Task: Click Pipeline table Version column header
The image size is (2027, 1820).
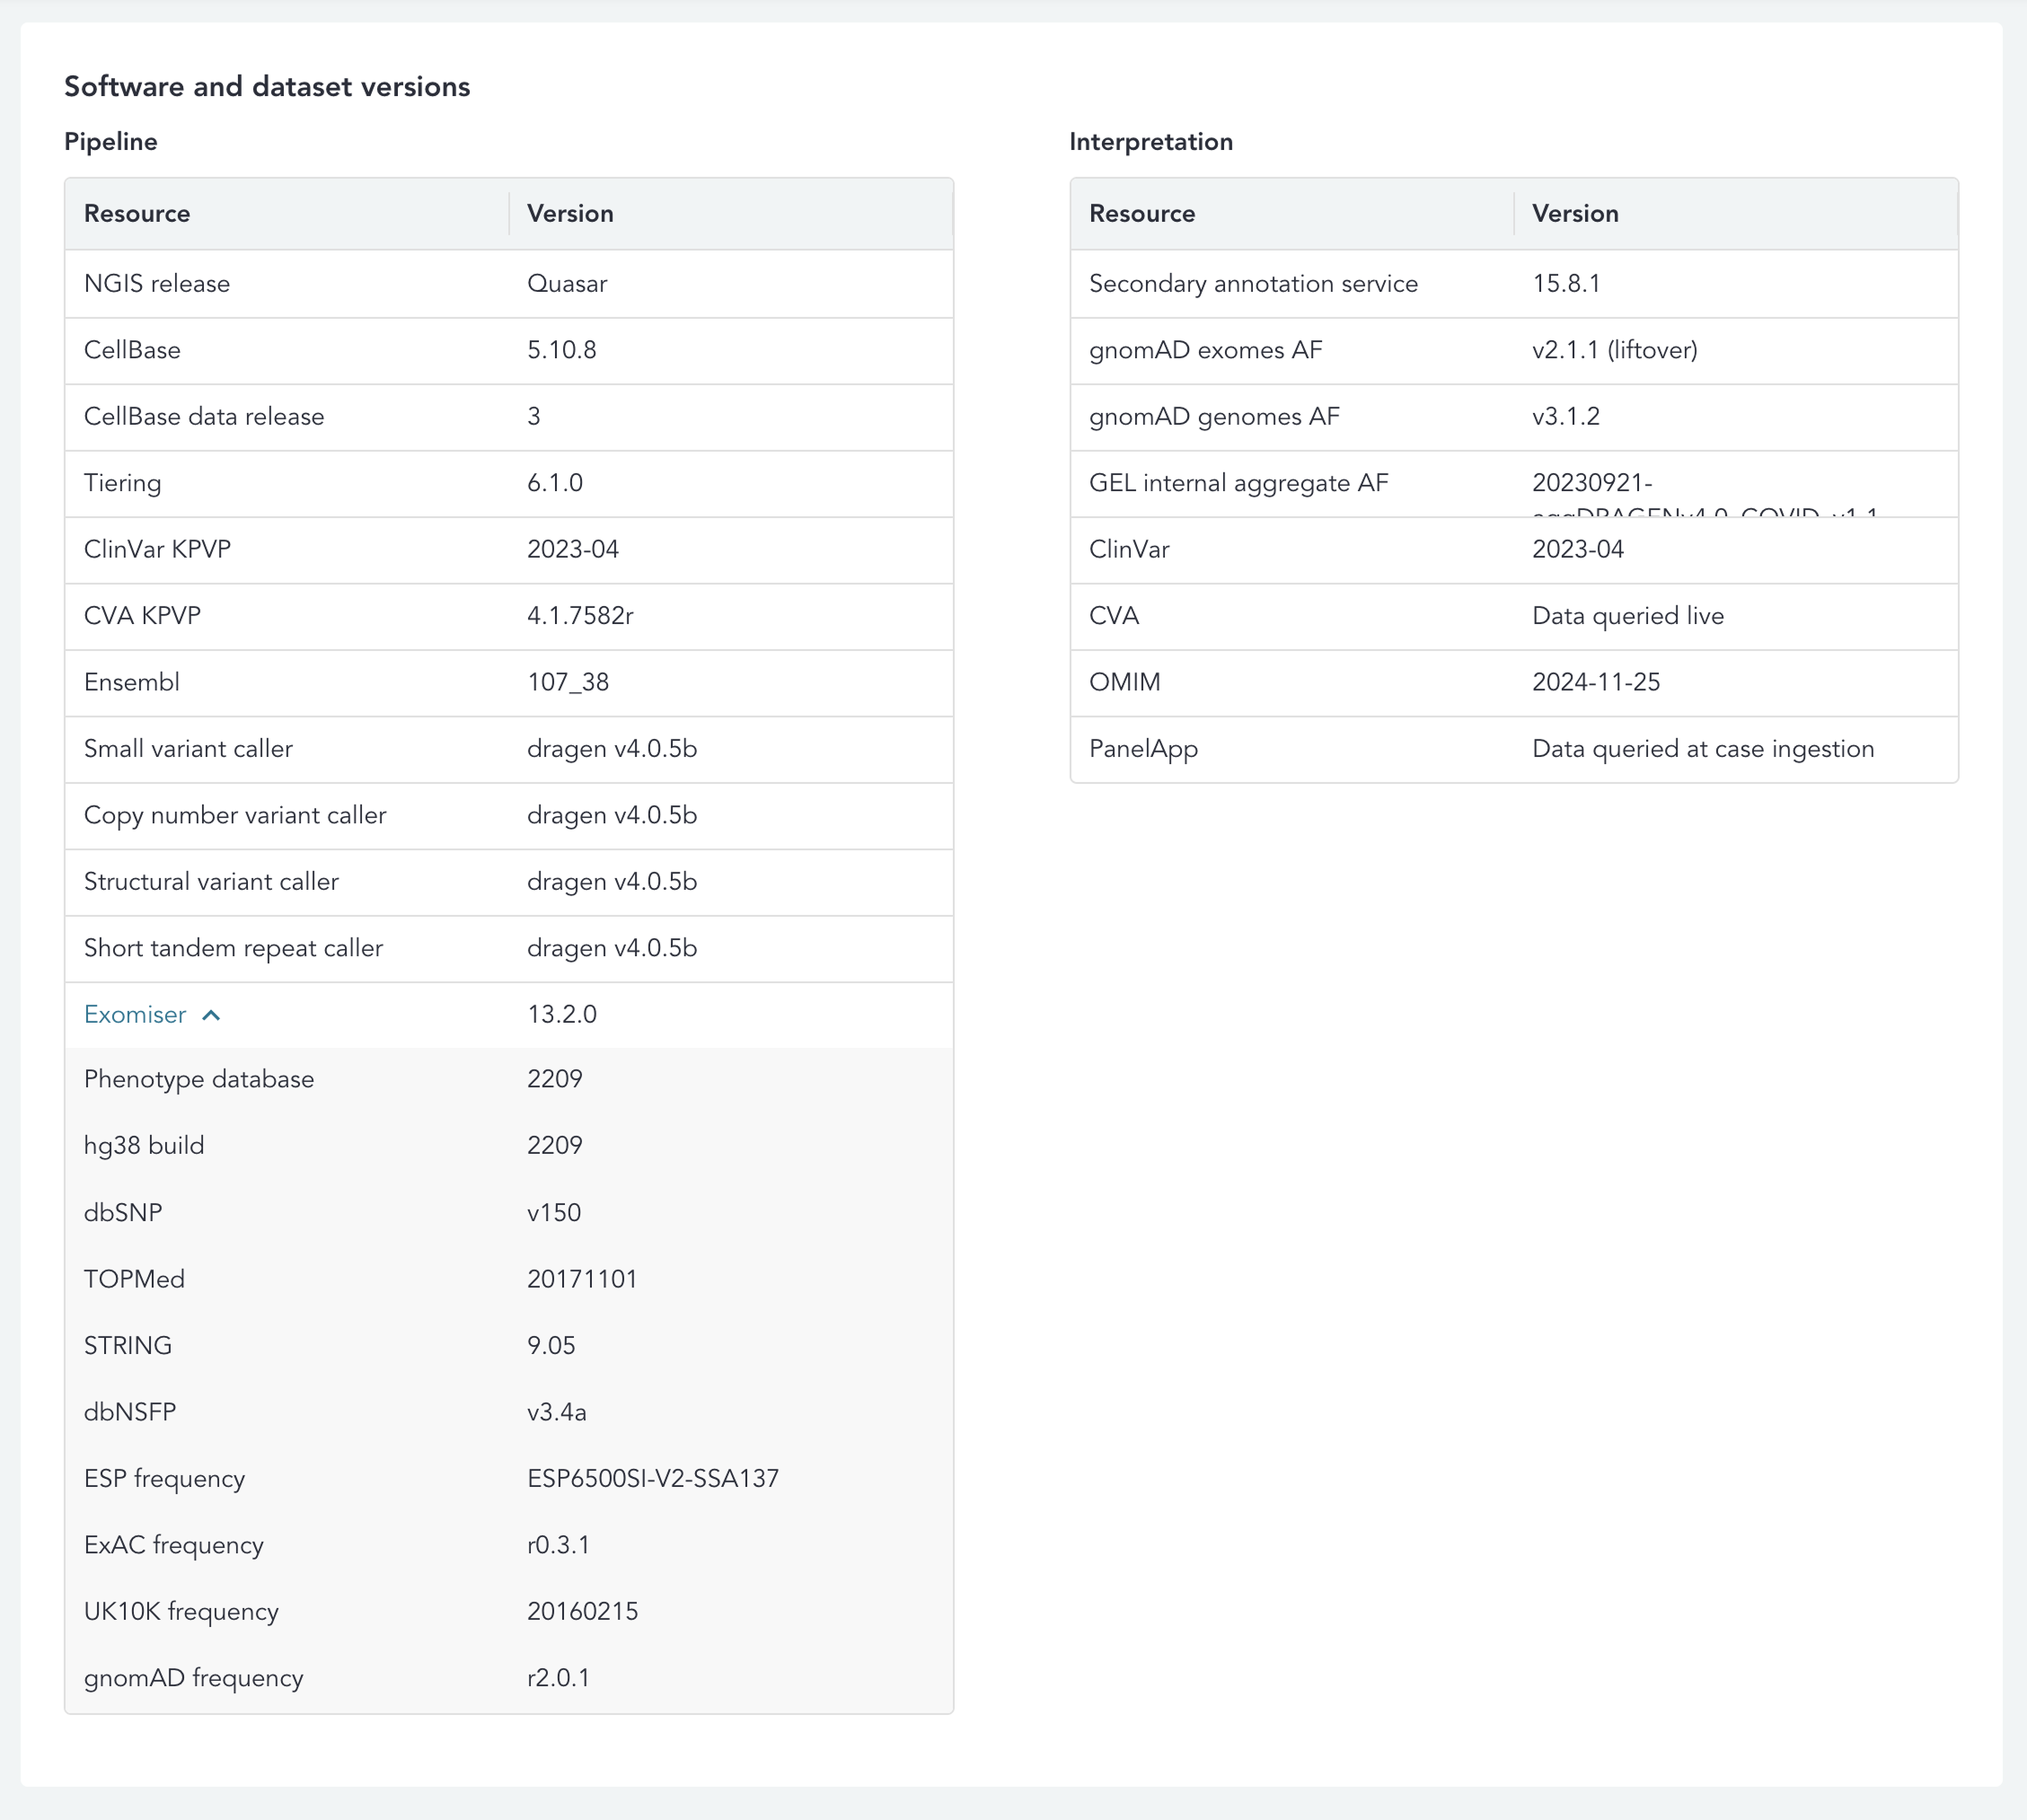Action: tap(570, 214)
